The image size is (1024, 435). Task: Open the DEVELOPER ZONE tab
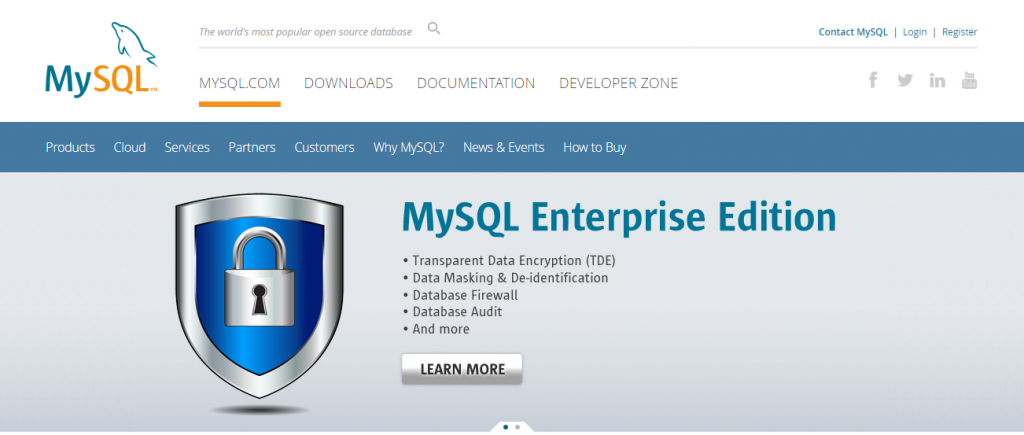click(618, 84)
